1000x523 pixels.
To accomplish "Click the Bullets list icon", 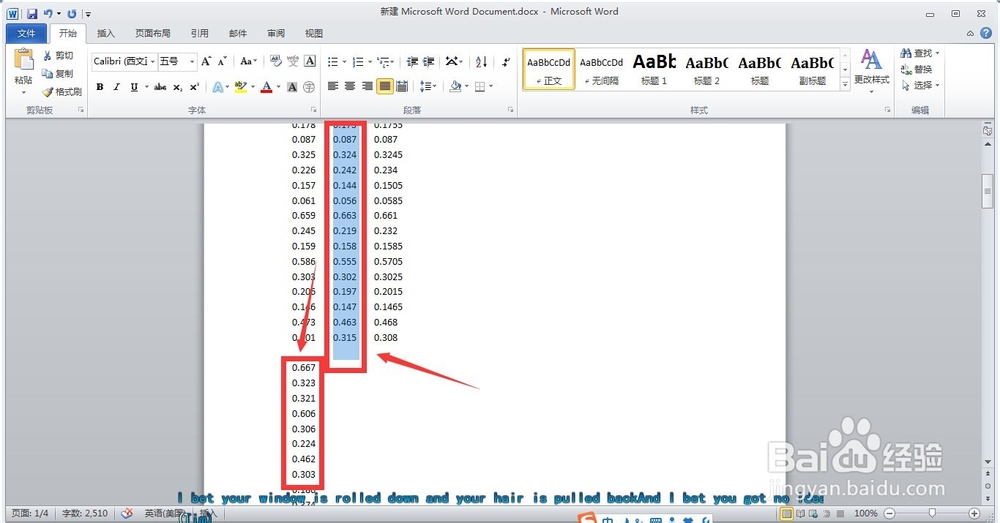I will tap(333, 62).
